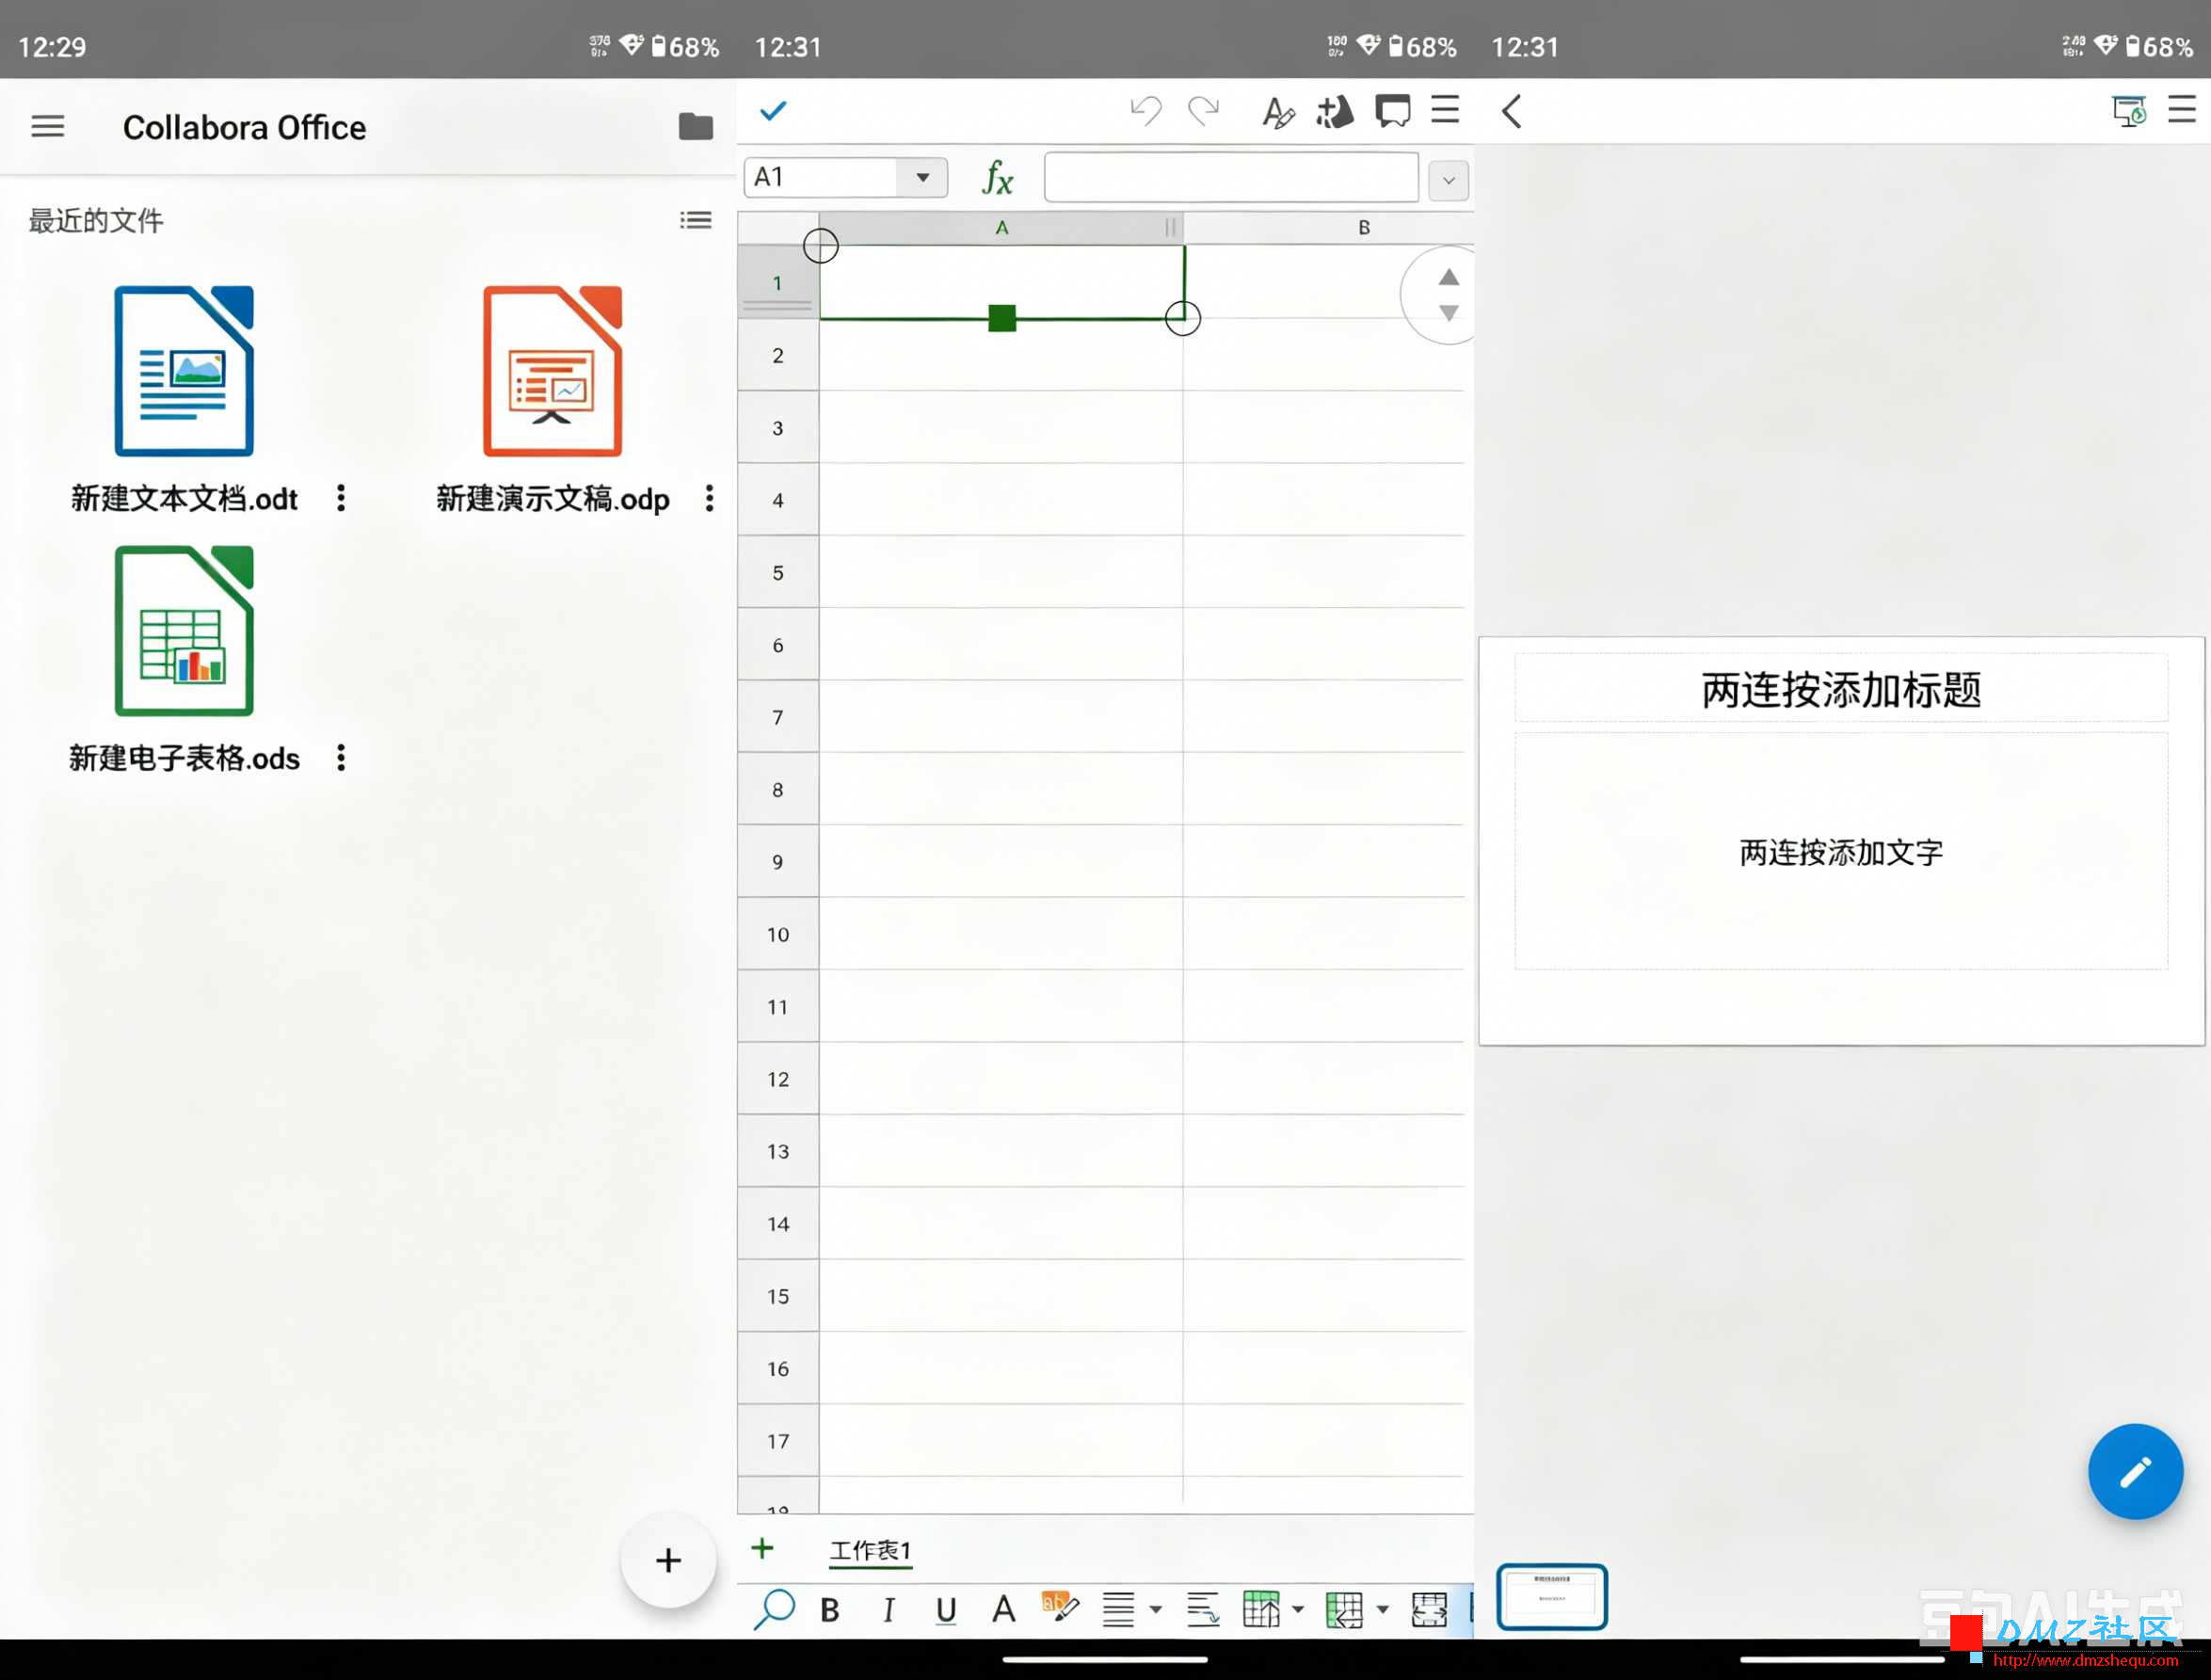This screenshot has width=2211, height=1680.
Task: Open the spreadsheet hamburger menu
Action: [1445, 109]
